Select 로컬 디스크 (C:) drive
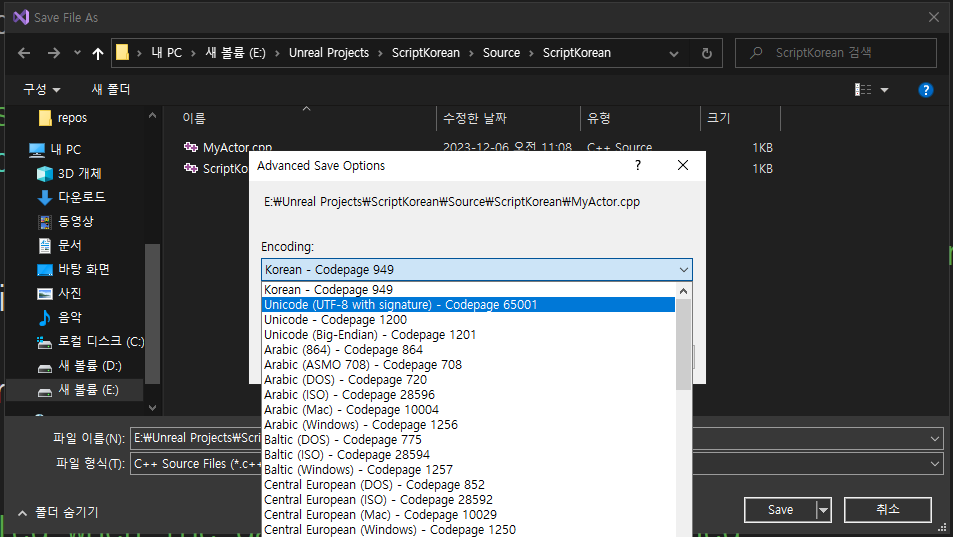The image size is (953, 537). tap(100, 341)
